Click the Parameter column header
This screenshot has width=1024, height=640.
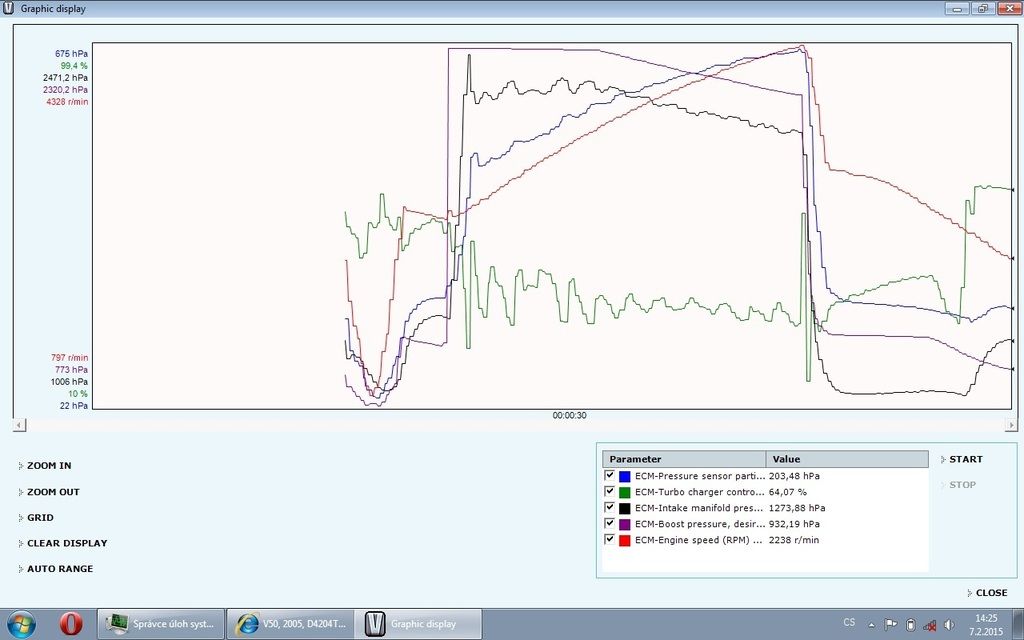point(684,459)
